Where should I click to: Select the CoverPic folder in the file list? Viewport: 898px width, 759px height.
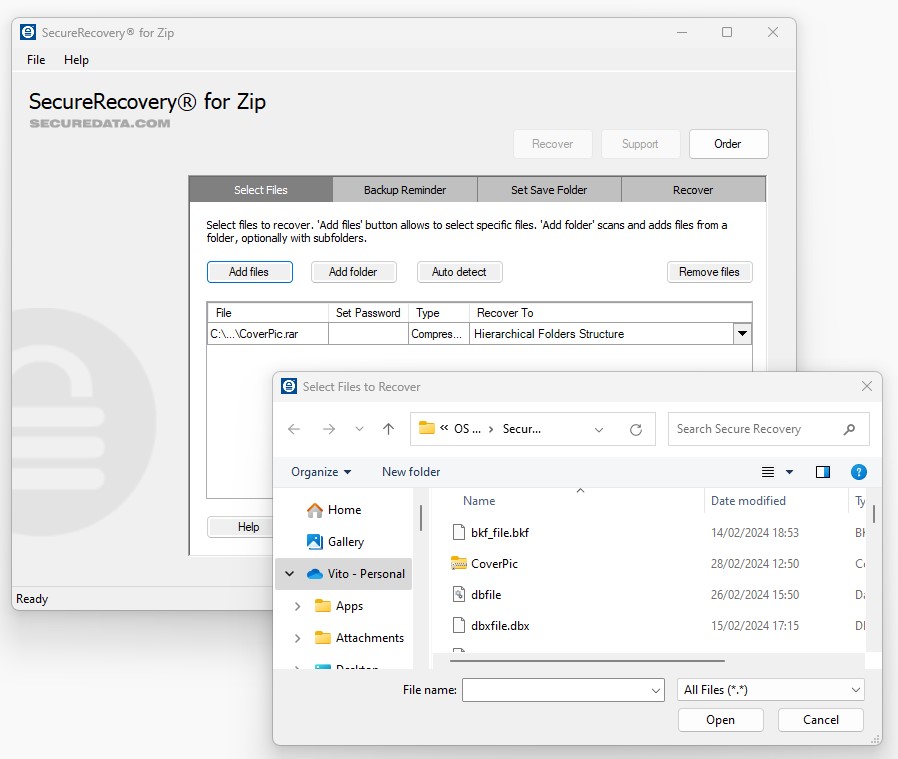pos(495,563)
